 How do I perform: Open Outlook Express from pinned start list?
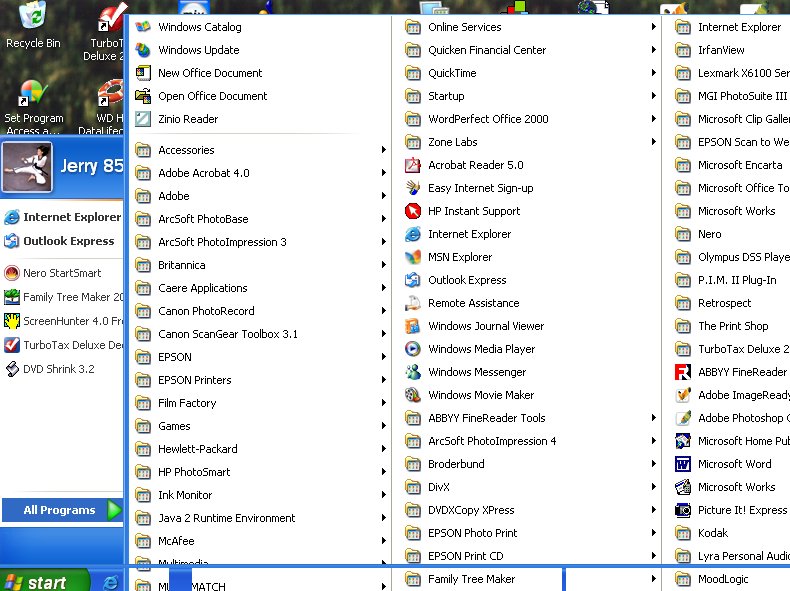pos(59,241)
